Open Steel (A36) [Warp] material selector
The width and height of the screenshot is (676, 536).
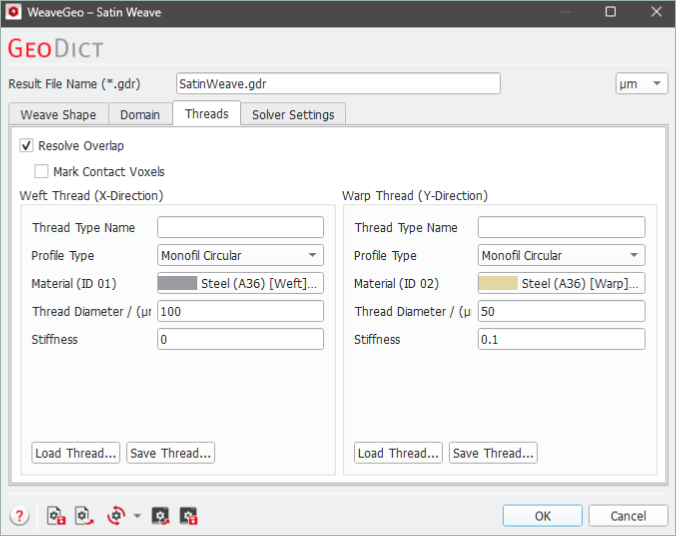point(561,283)
